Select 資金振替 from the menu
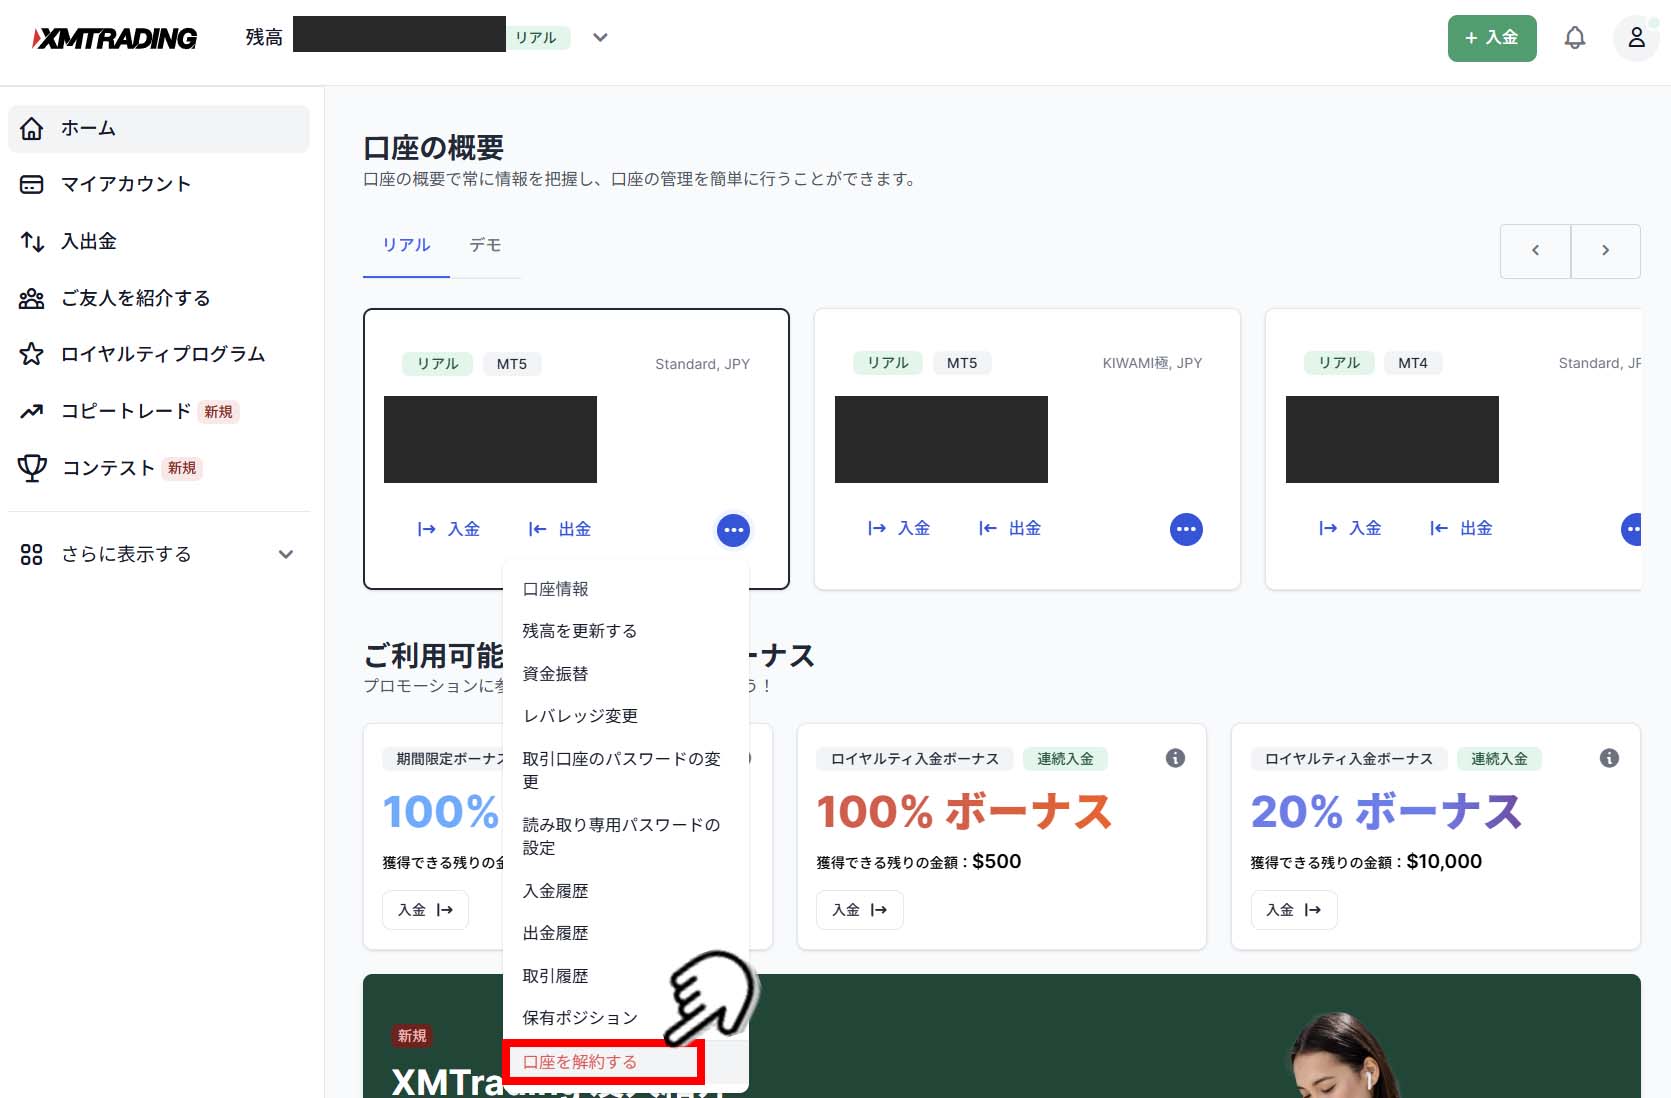 pos(626,674)
